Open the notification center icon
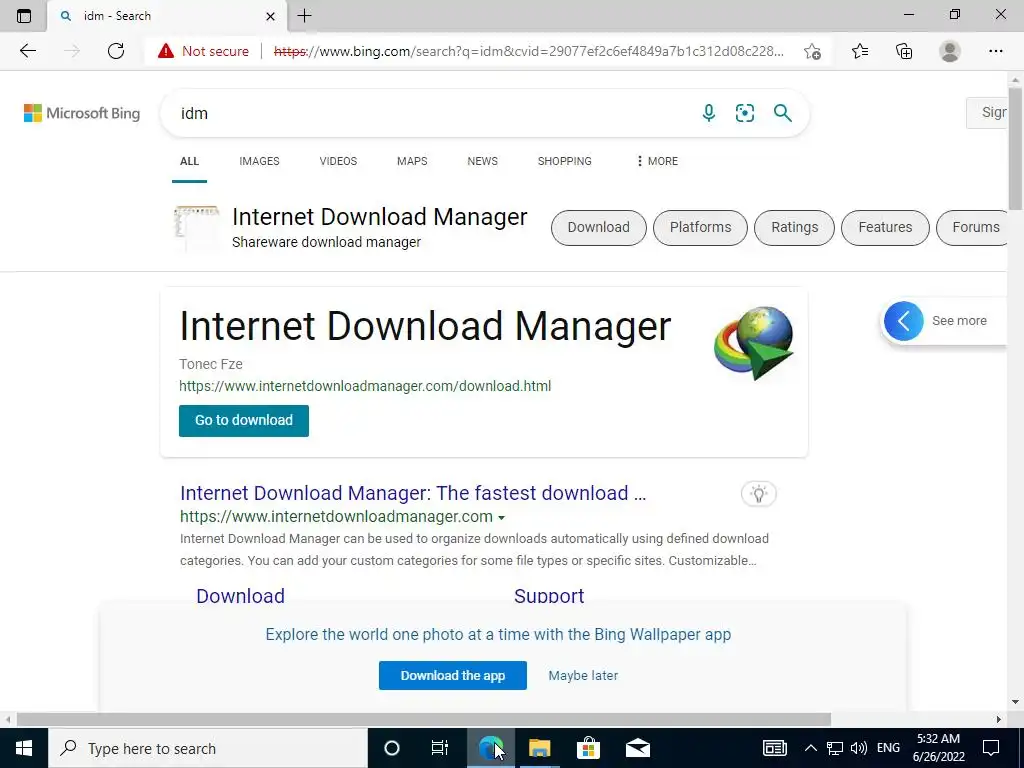Image resolution: width=1024 pixels, height=768 pixels. [x=991, y=748]
